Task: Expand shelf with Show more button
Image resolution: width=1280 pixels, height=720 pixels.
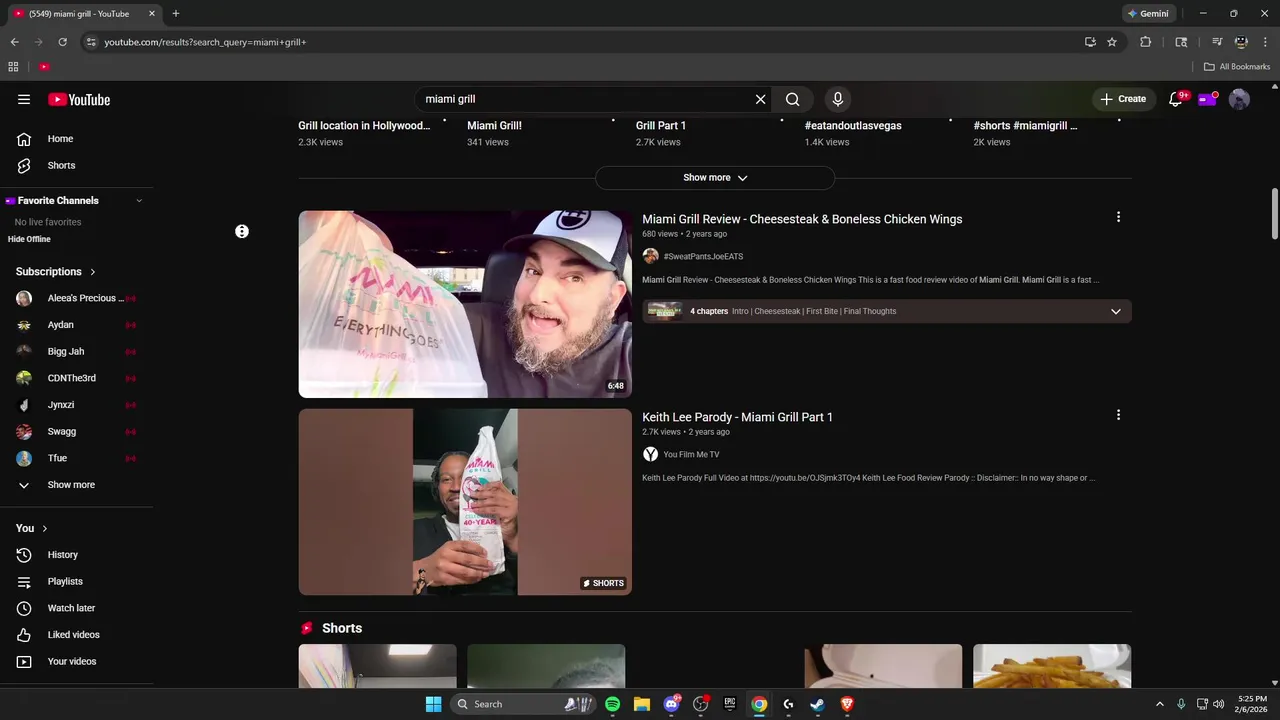Action: point(715,178)
